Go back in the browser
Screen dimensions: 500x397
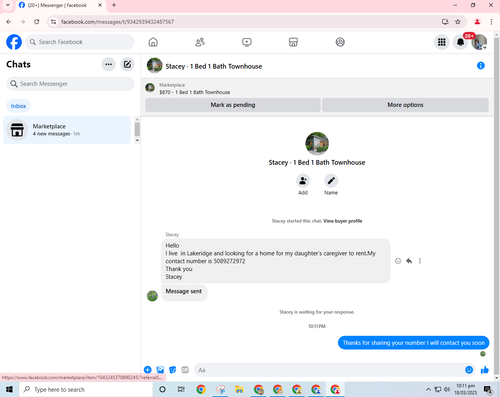tap(9, 22)
